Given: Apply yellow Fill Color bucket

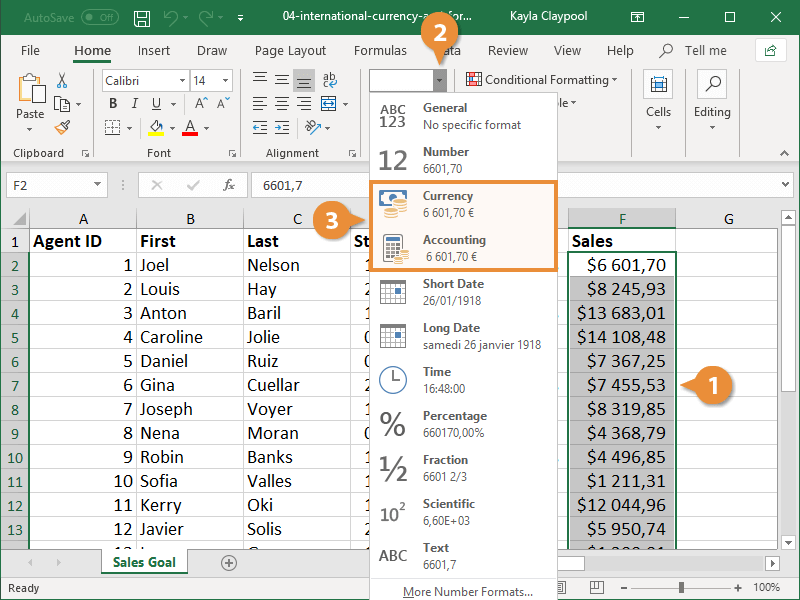Looking at the screenshot, I should point(156,128).
